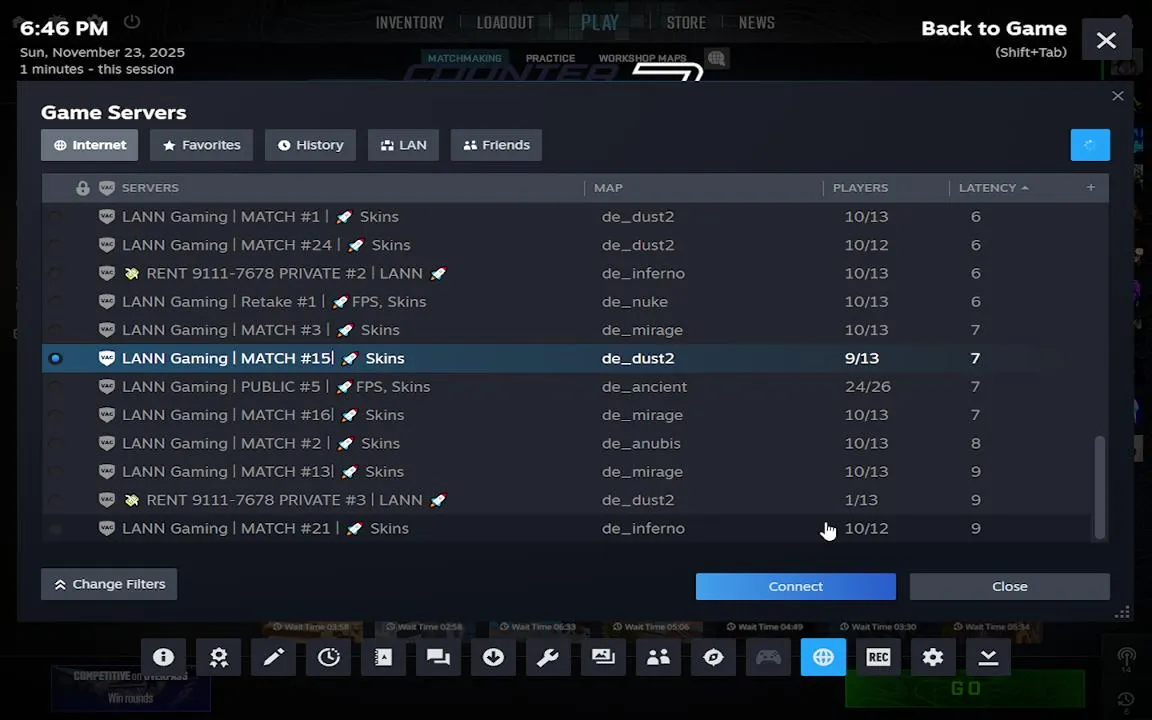Open the Notes pencil icon
This screenshot has height=720, width=1152.
pos(273,657)
